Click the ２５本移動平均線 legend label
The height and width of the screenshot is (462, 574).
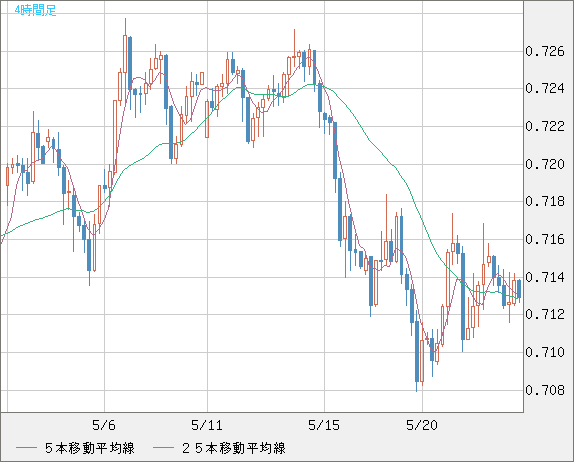(x=234, y=448)
